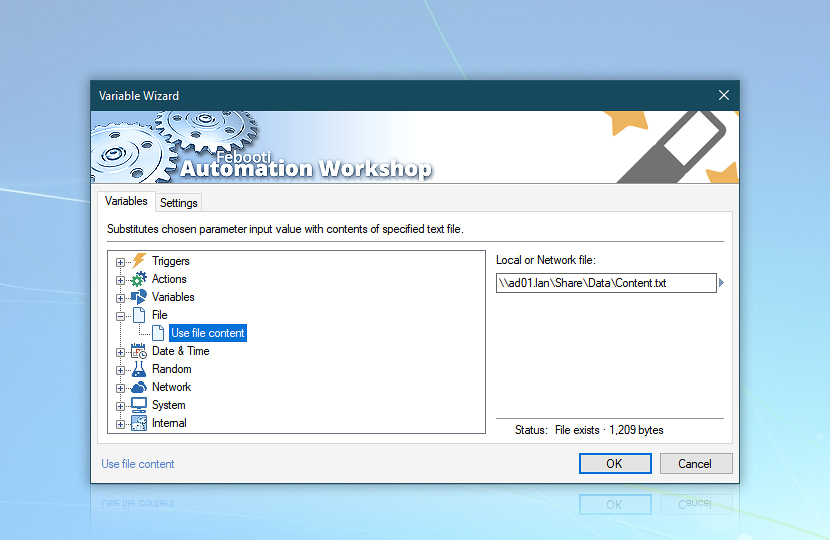Screen dimensions: 830x540
Task: Open the Settings tab
Action: tap(178, 203)
